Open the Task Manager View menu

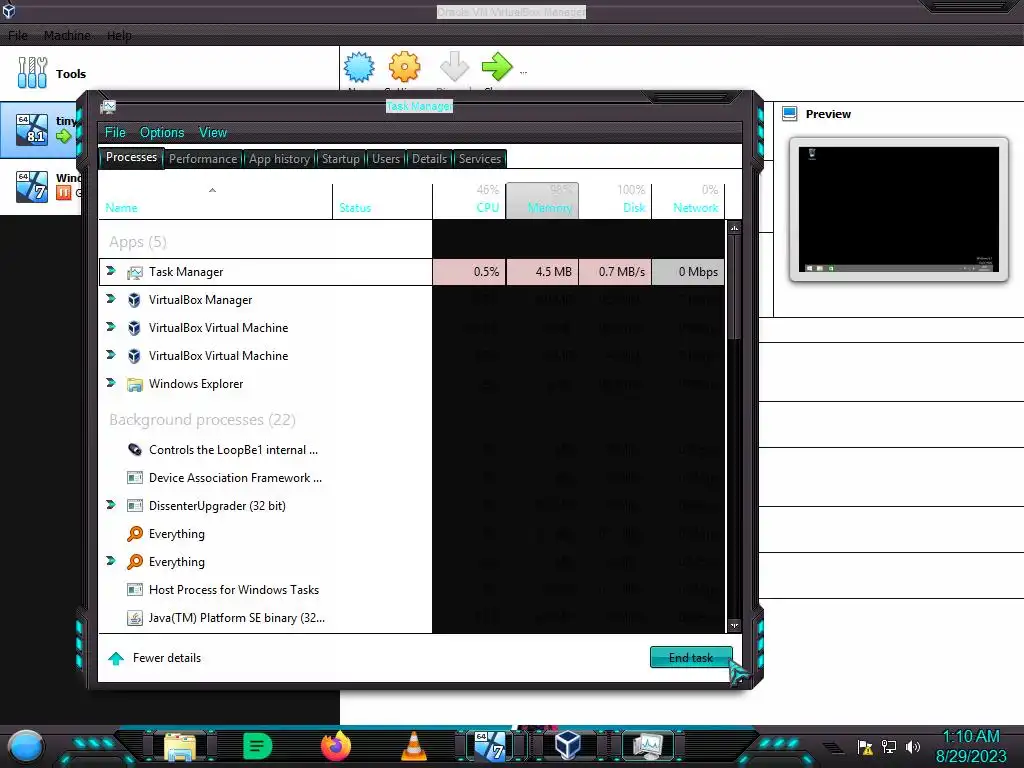pyautogui.click(x=213, y=133)
